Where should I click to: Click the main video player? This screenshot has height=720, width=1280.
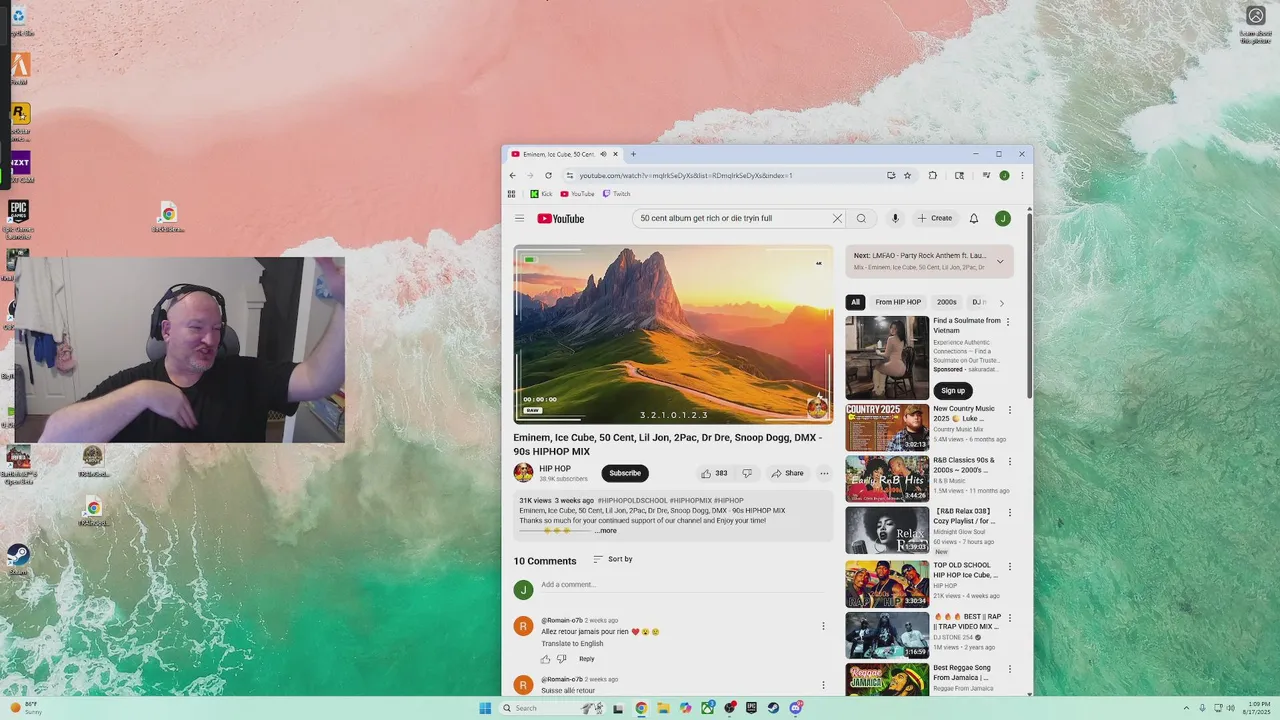coord(673,335)
